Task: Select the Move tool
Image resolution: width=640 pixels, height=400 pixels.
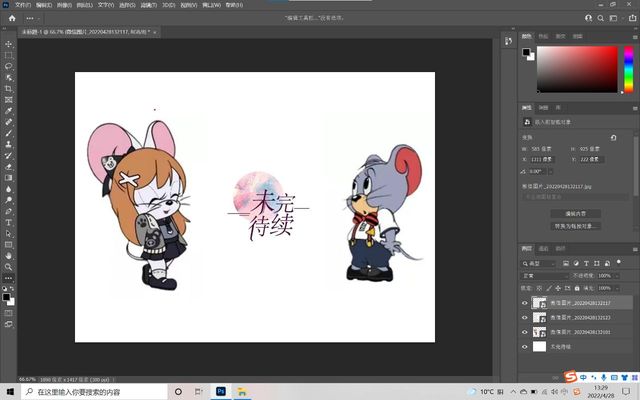Action: (9, 44)
